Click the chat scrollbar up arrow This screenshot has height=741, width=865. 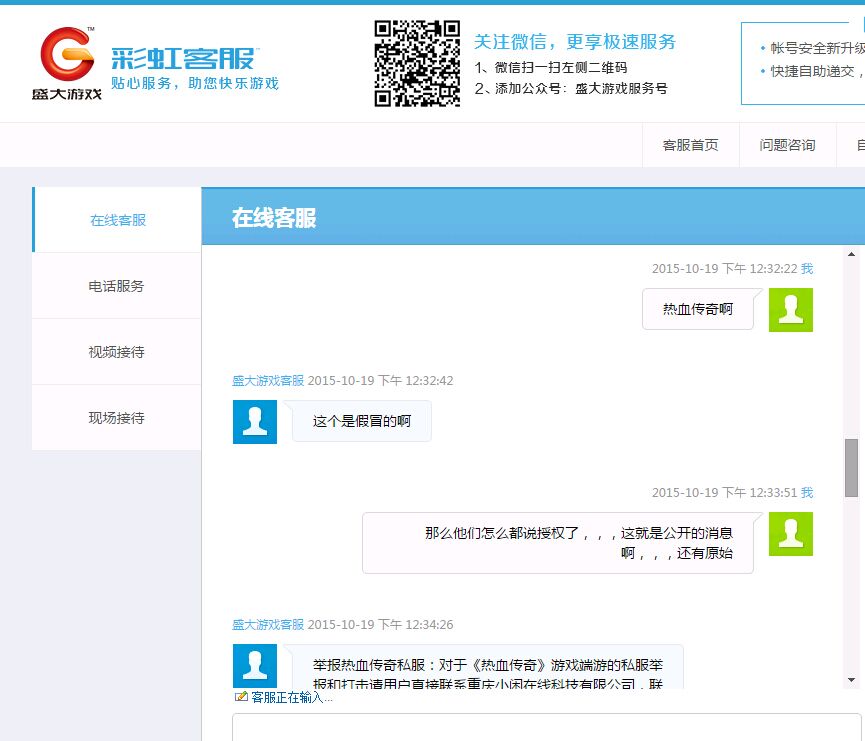coord(851,254)
